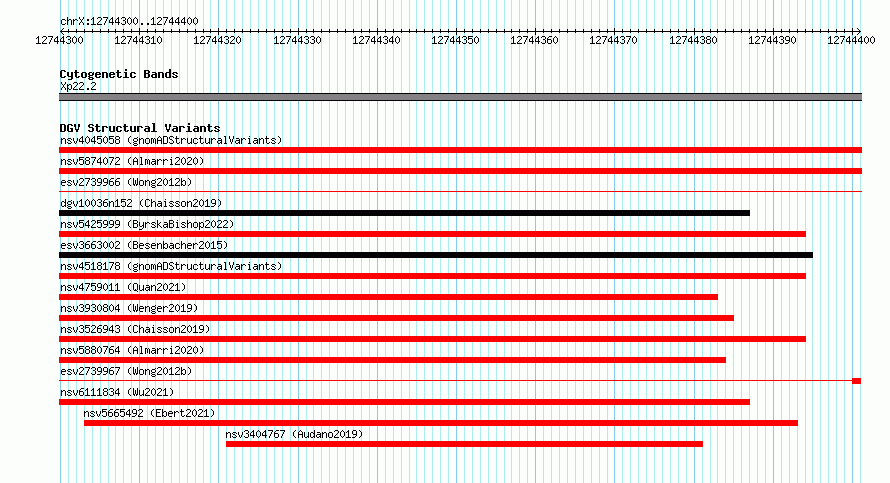This screenshot has width=890, height=483.
Task: Click ruler position 12744300
Action: coord(60,40)
